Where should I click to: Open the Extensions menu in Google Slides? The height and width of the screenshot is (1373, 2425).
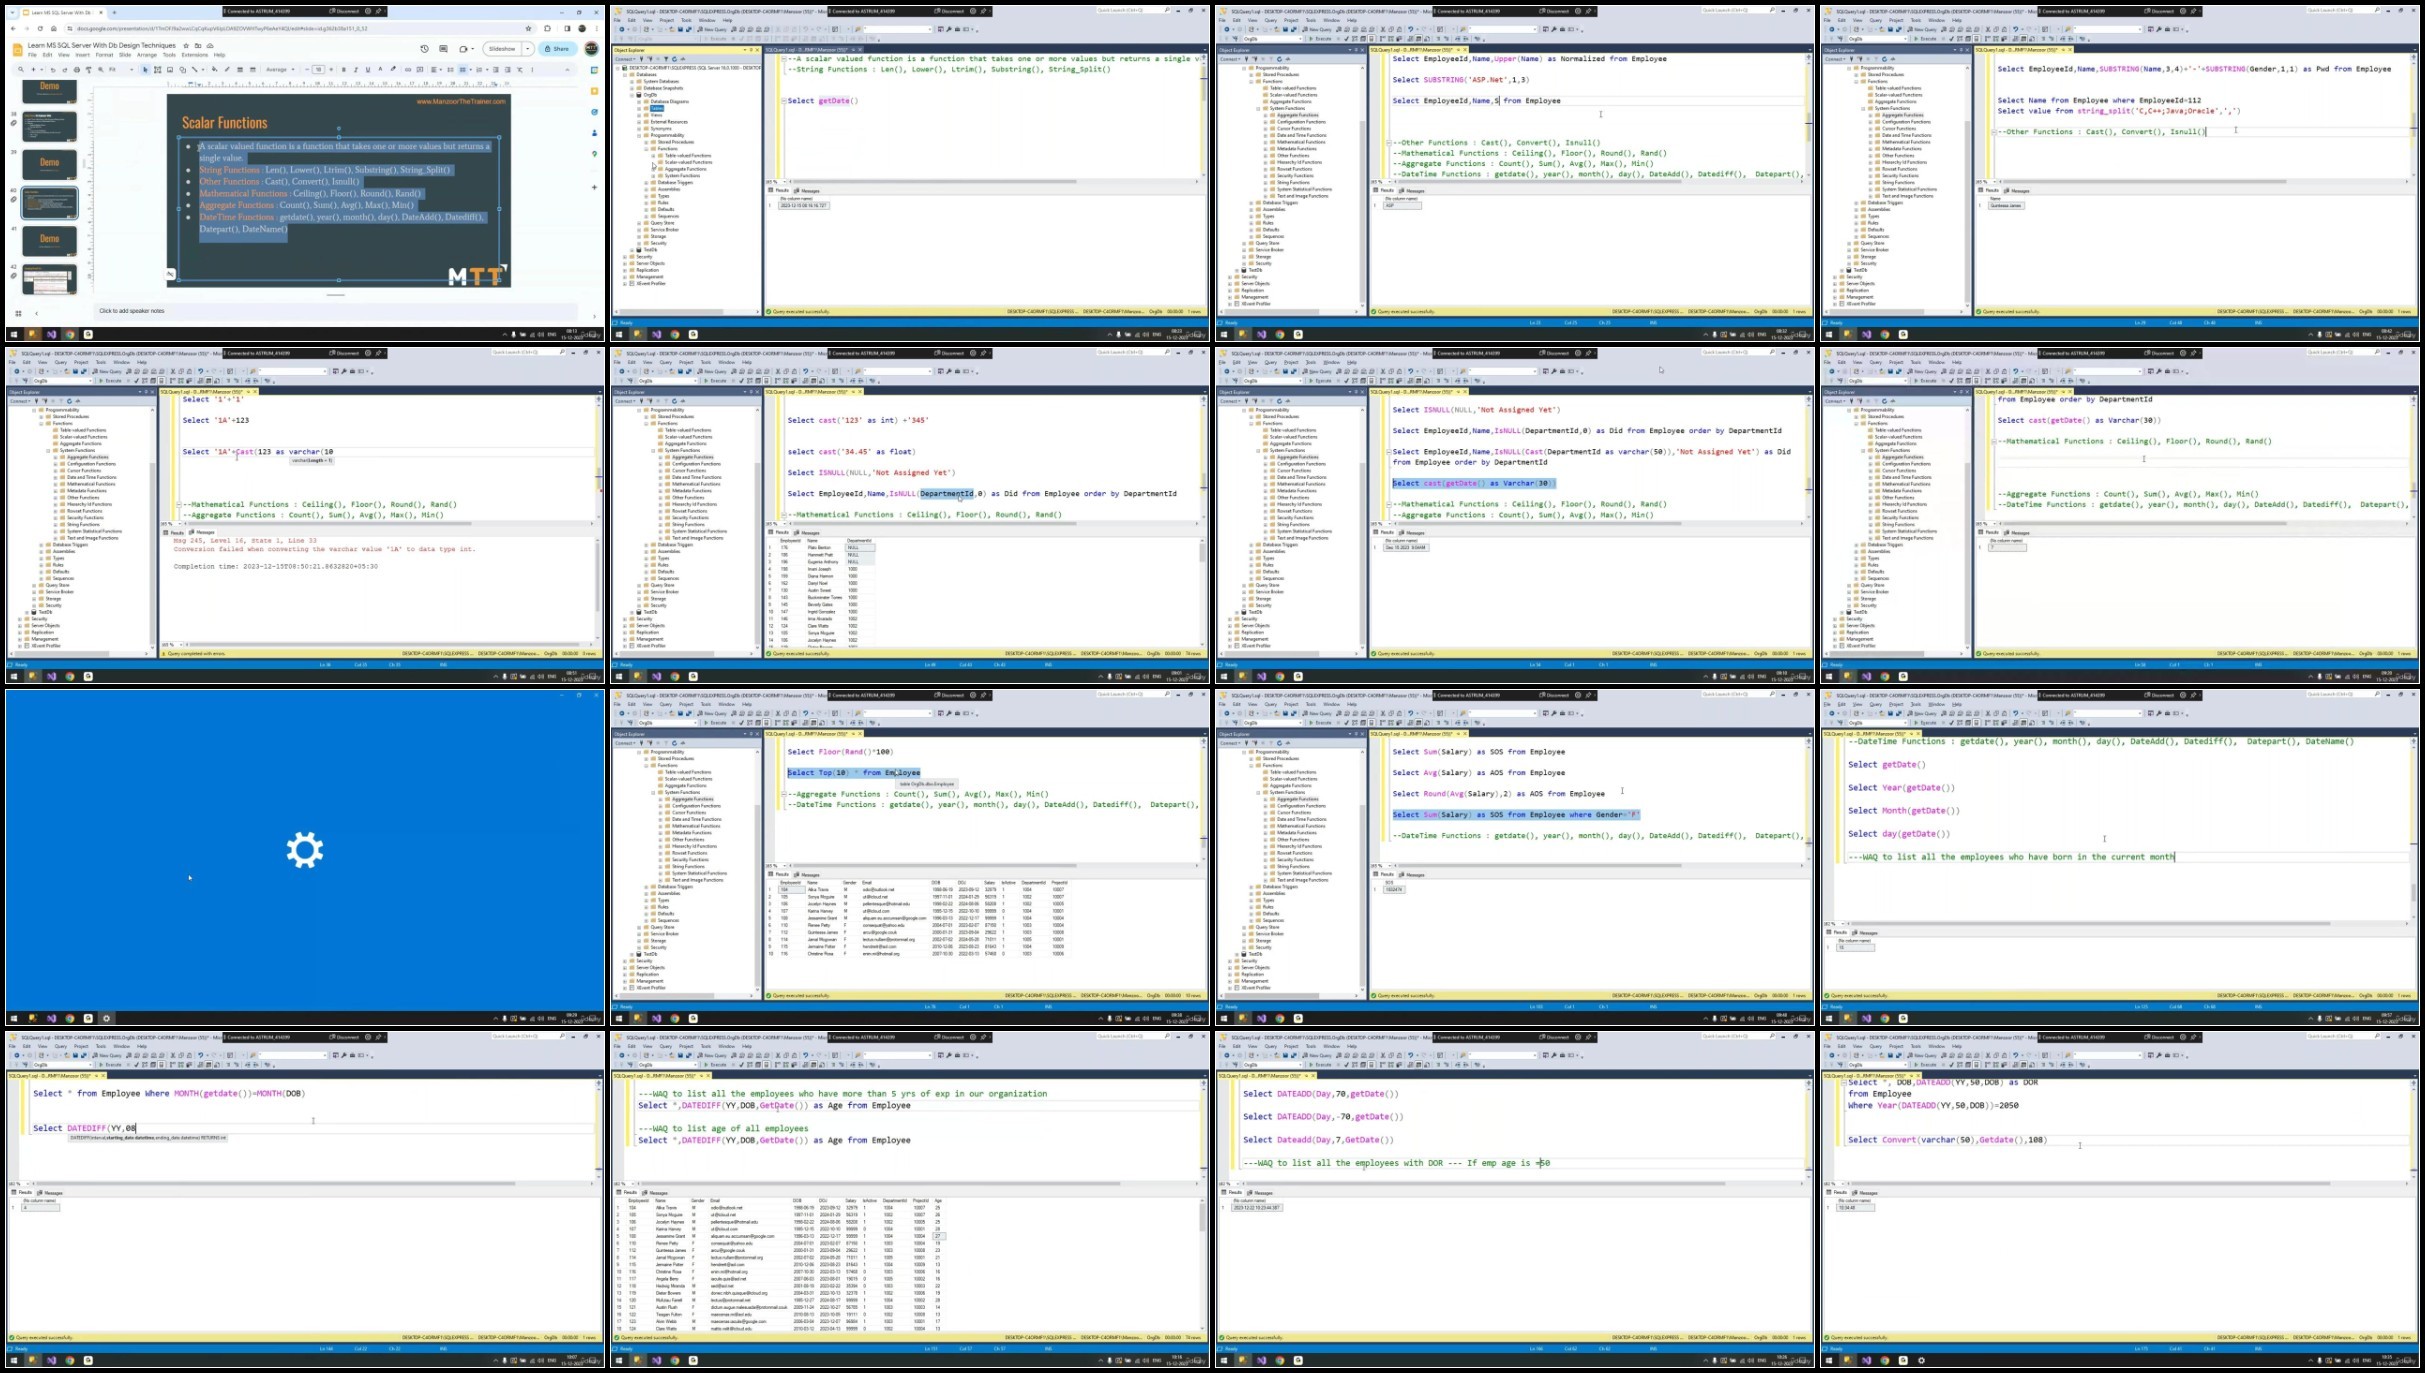tap(194, 55)
